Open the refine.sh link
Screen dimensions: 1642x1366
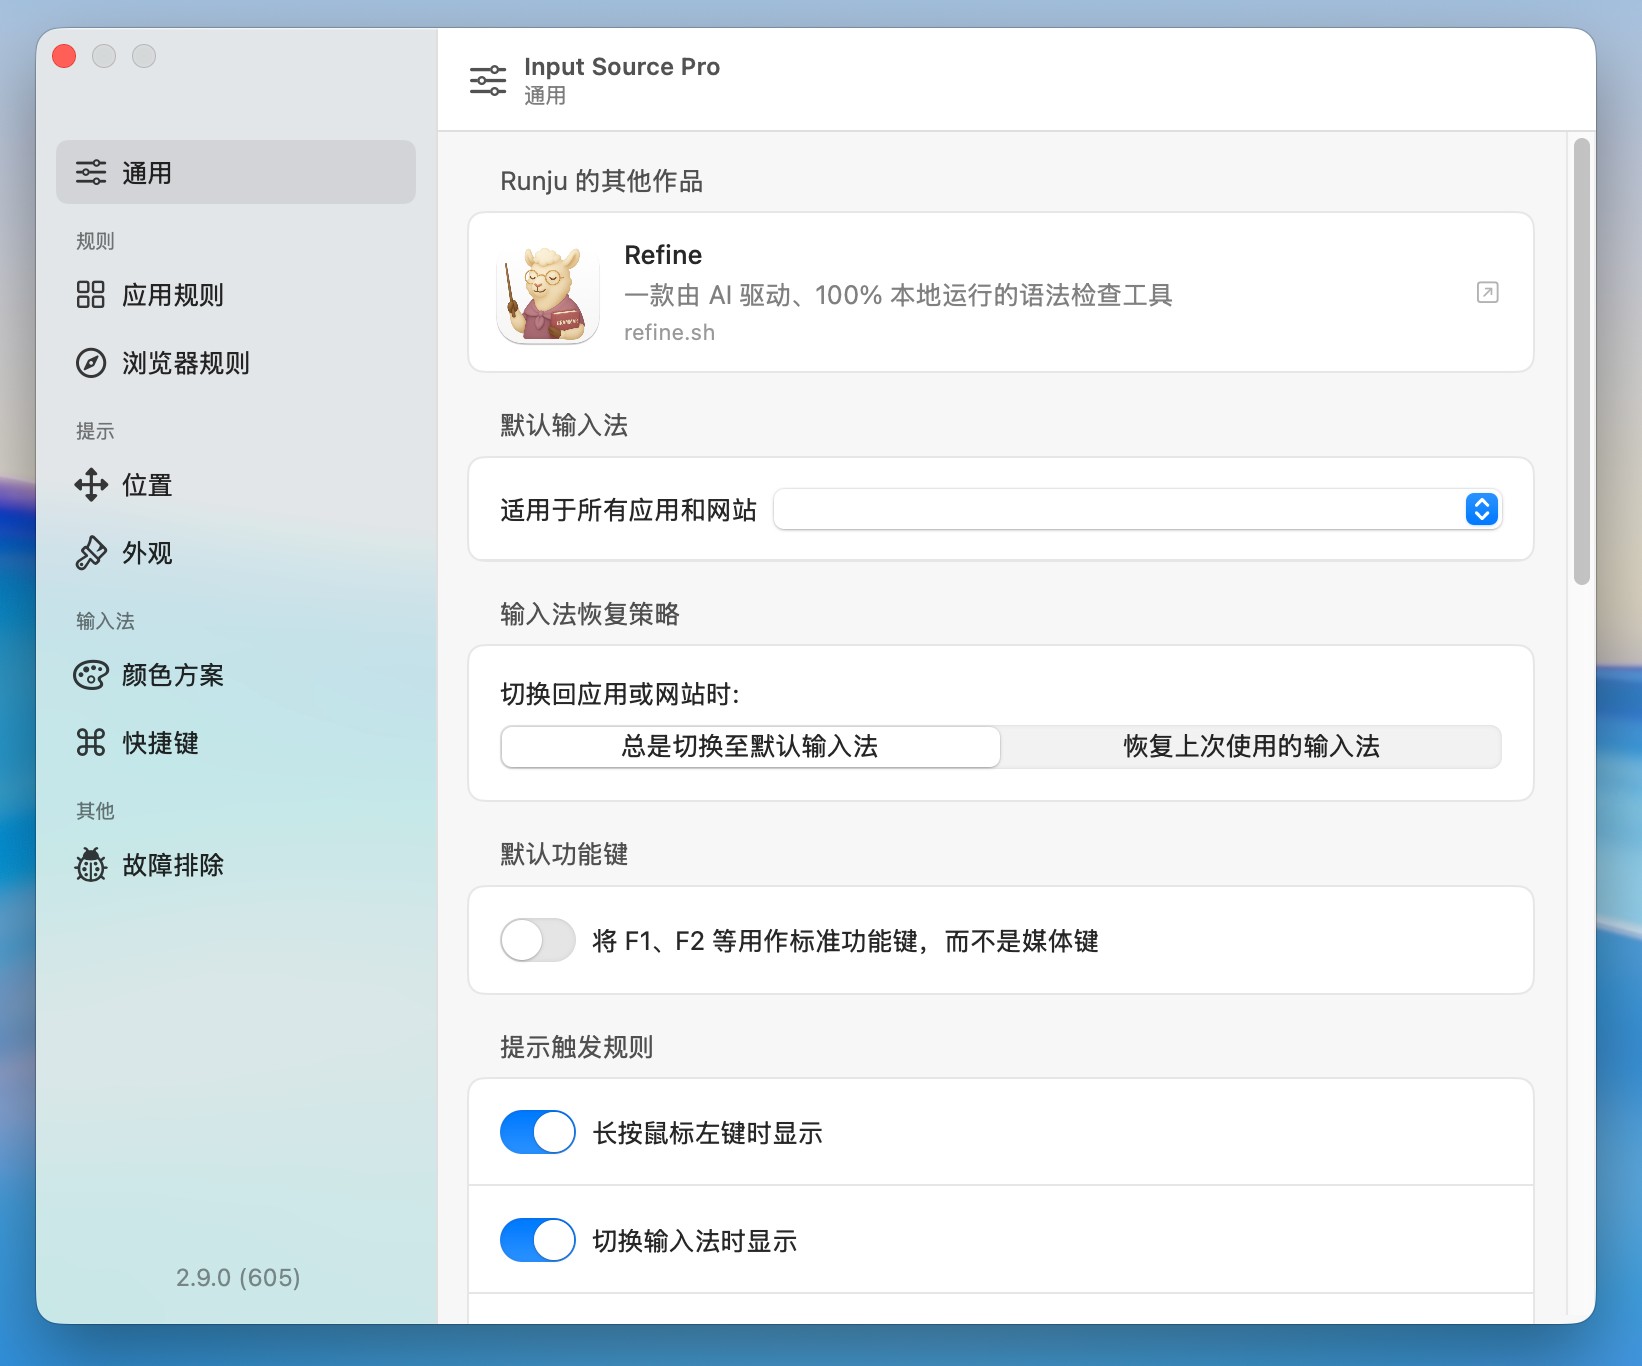click(x=669, y=332)
